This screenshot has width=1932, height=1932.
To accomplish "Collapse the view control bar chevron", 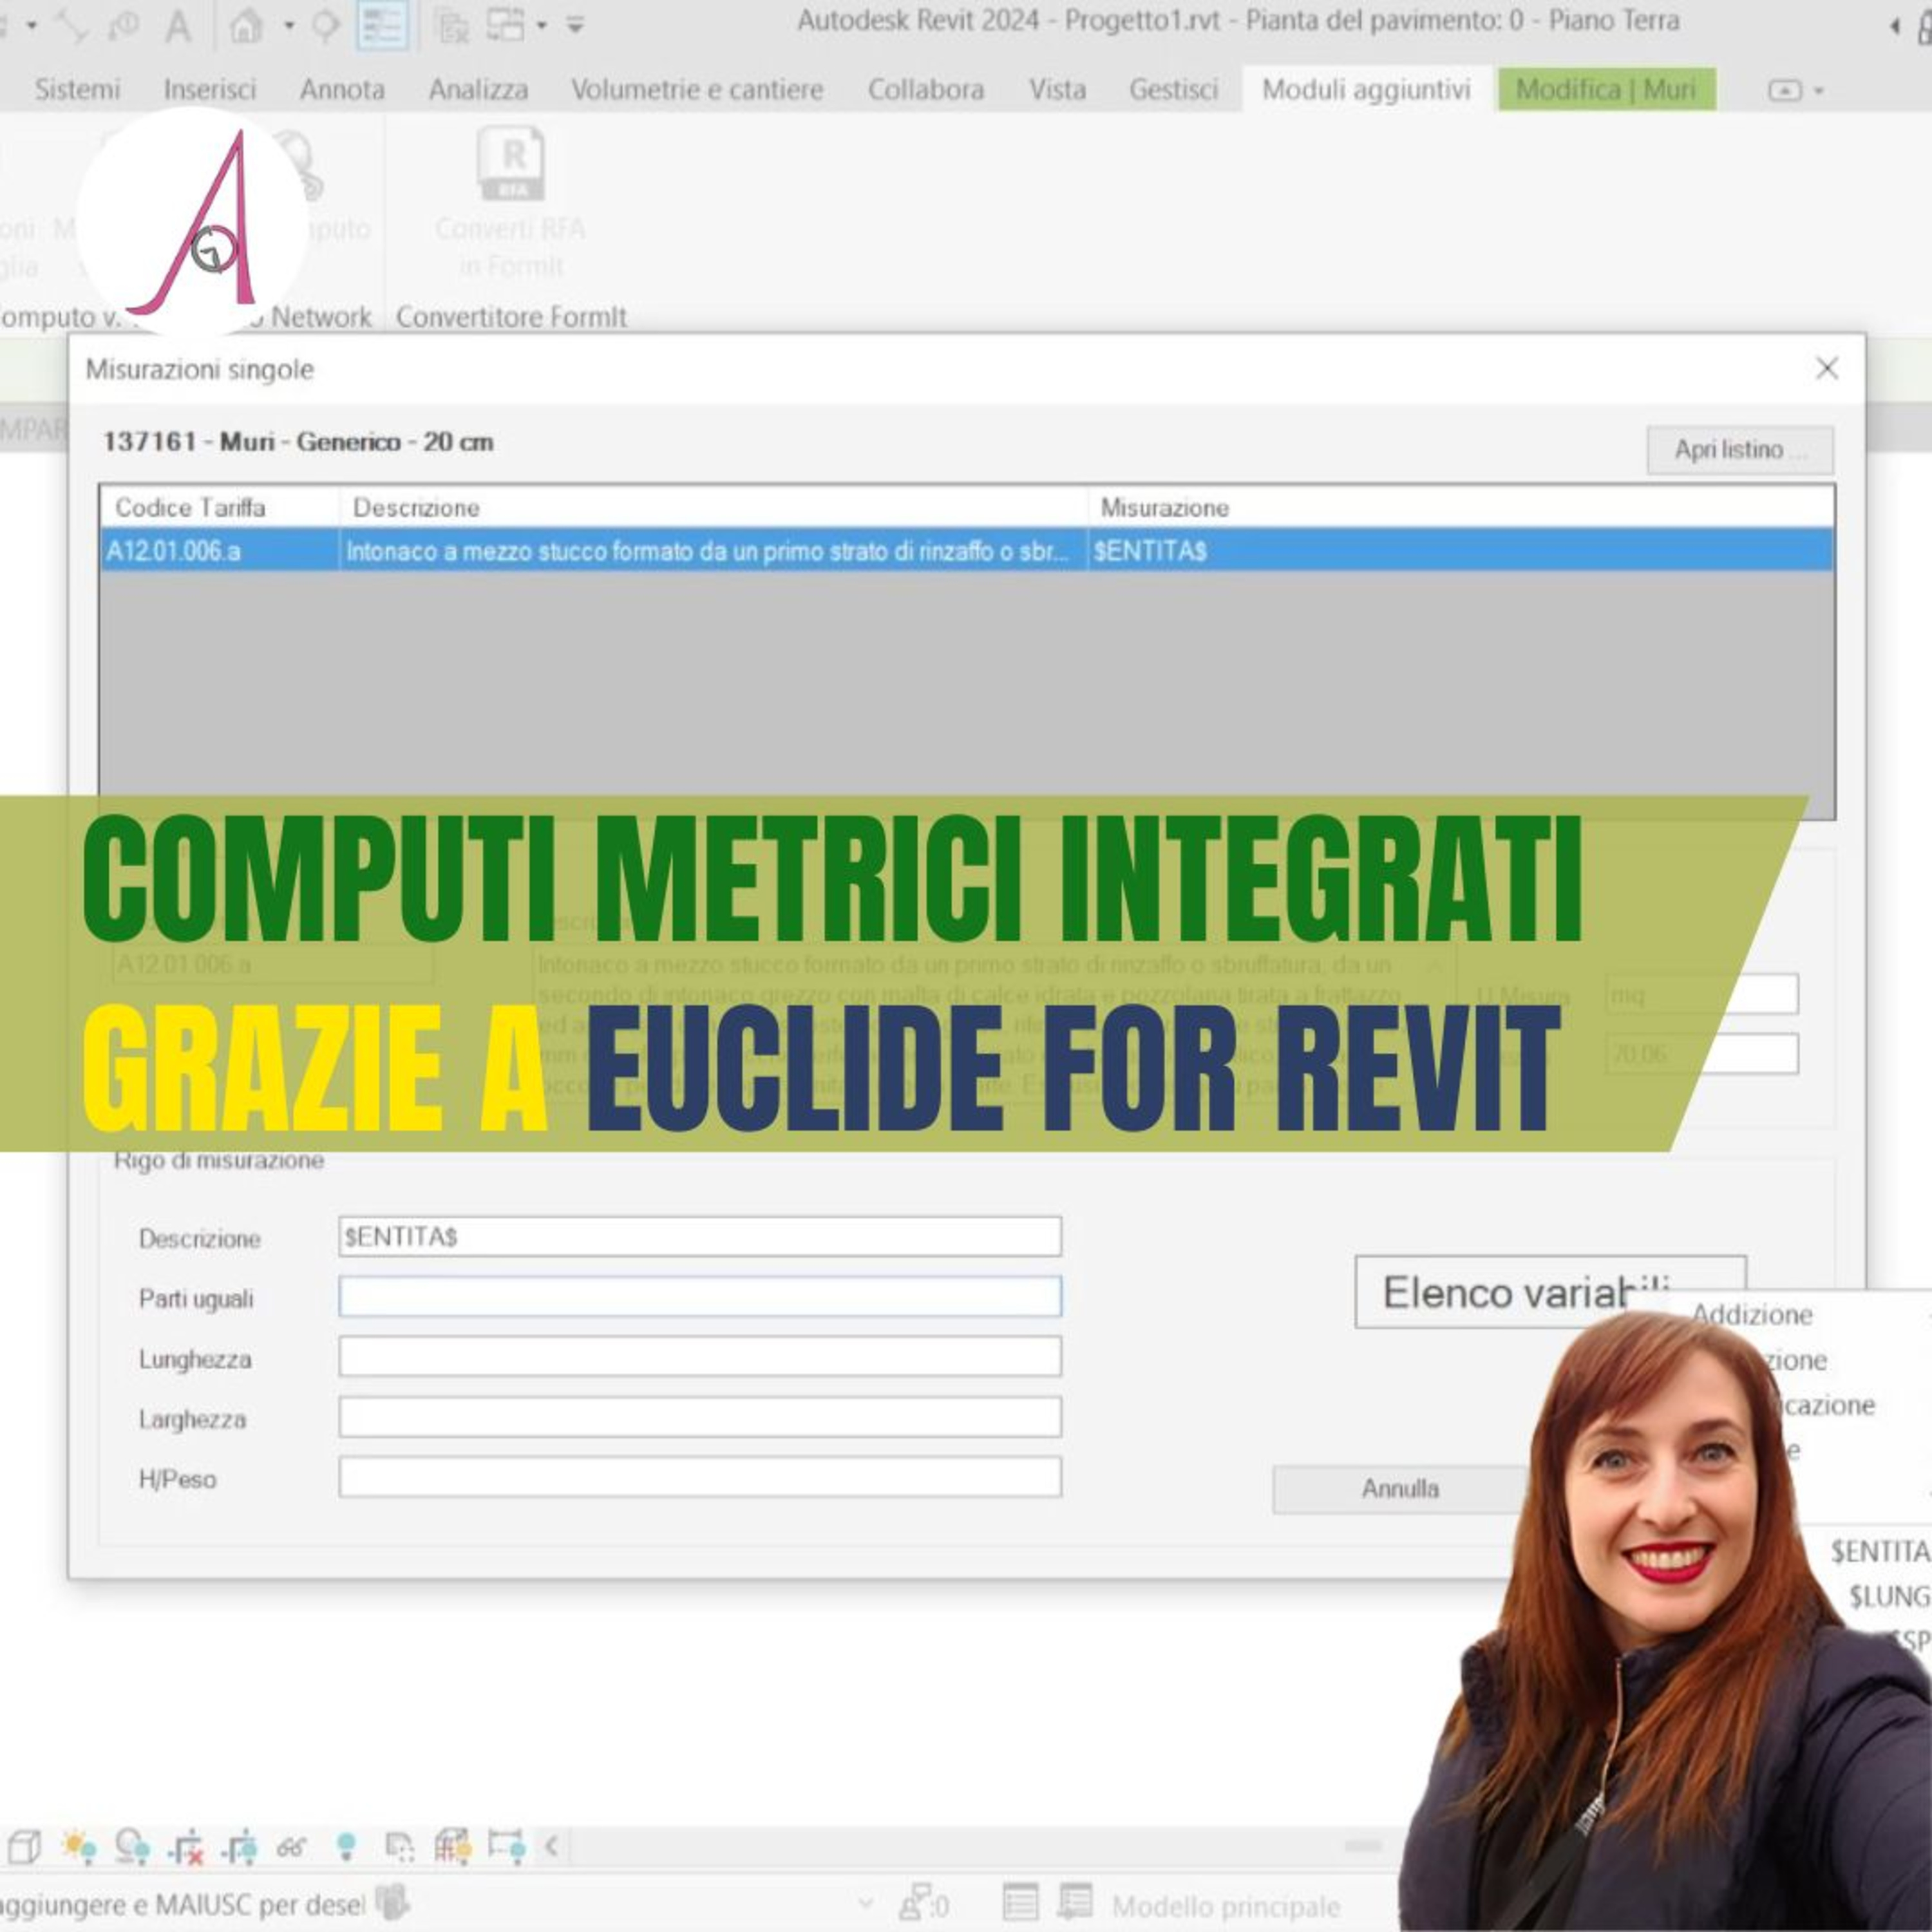I will click(x=552, y=1845).
